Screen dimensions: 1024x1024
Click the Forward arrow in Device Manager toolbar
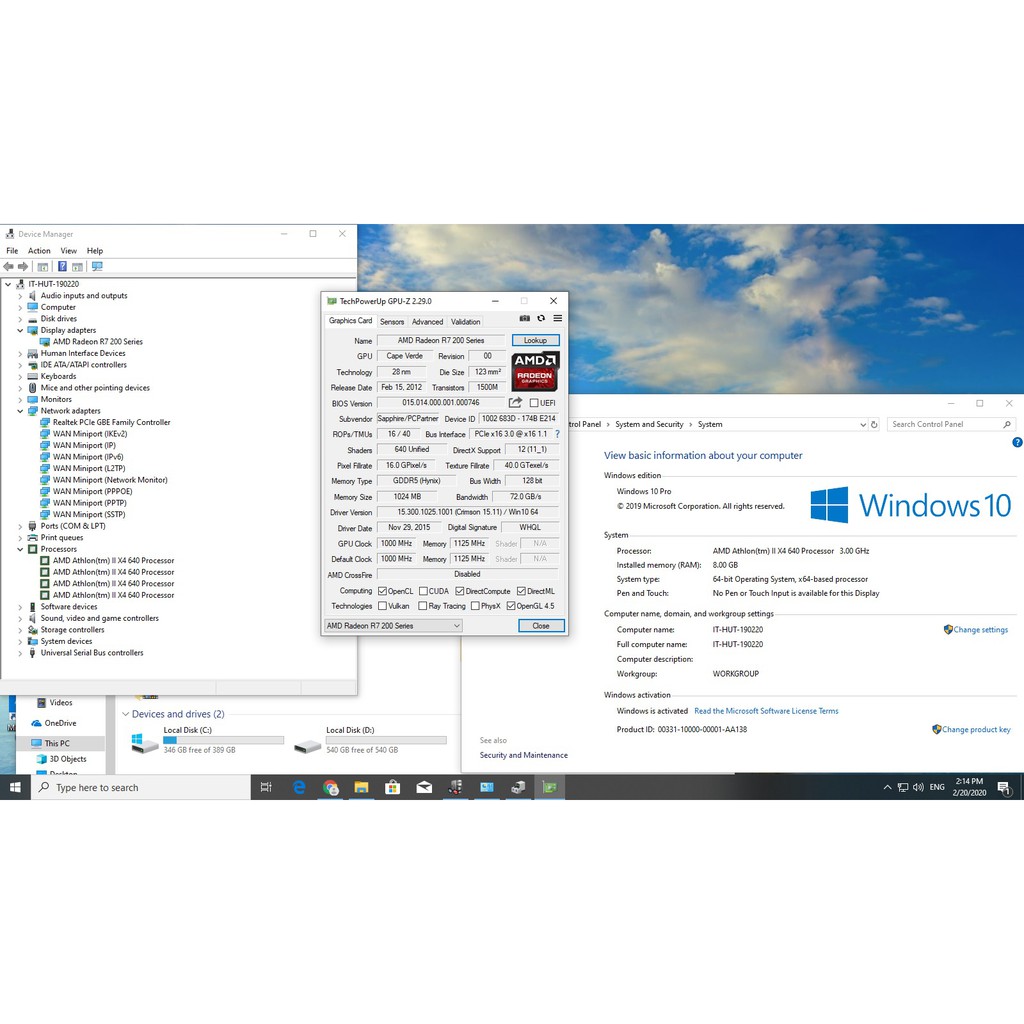pos(23,266)
